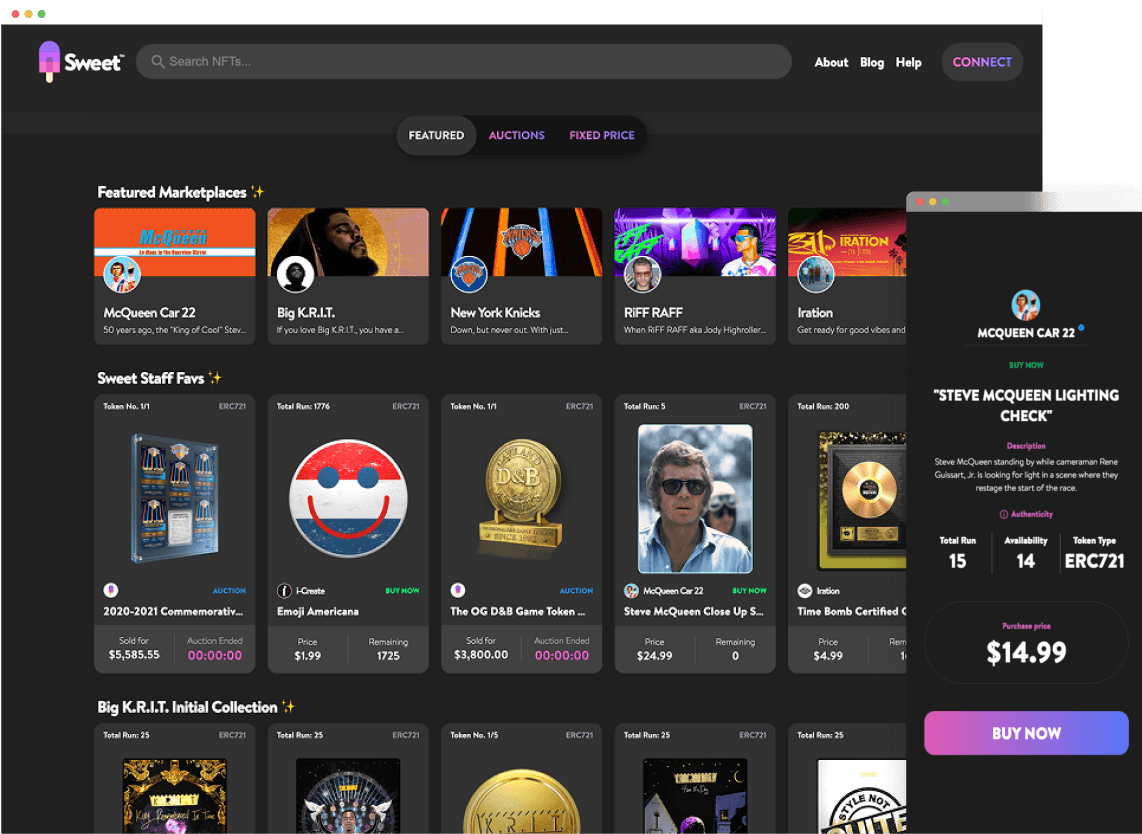Click BUY NOW button in detail panel

point(1026,733)
